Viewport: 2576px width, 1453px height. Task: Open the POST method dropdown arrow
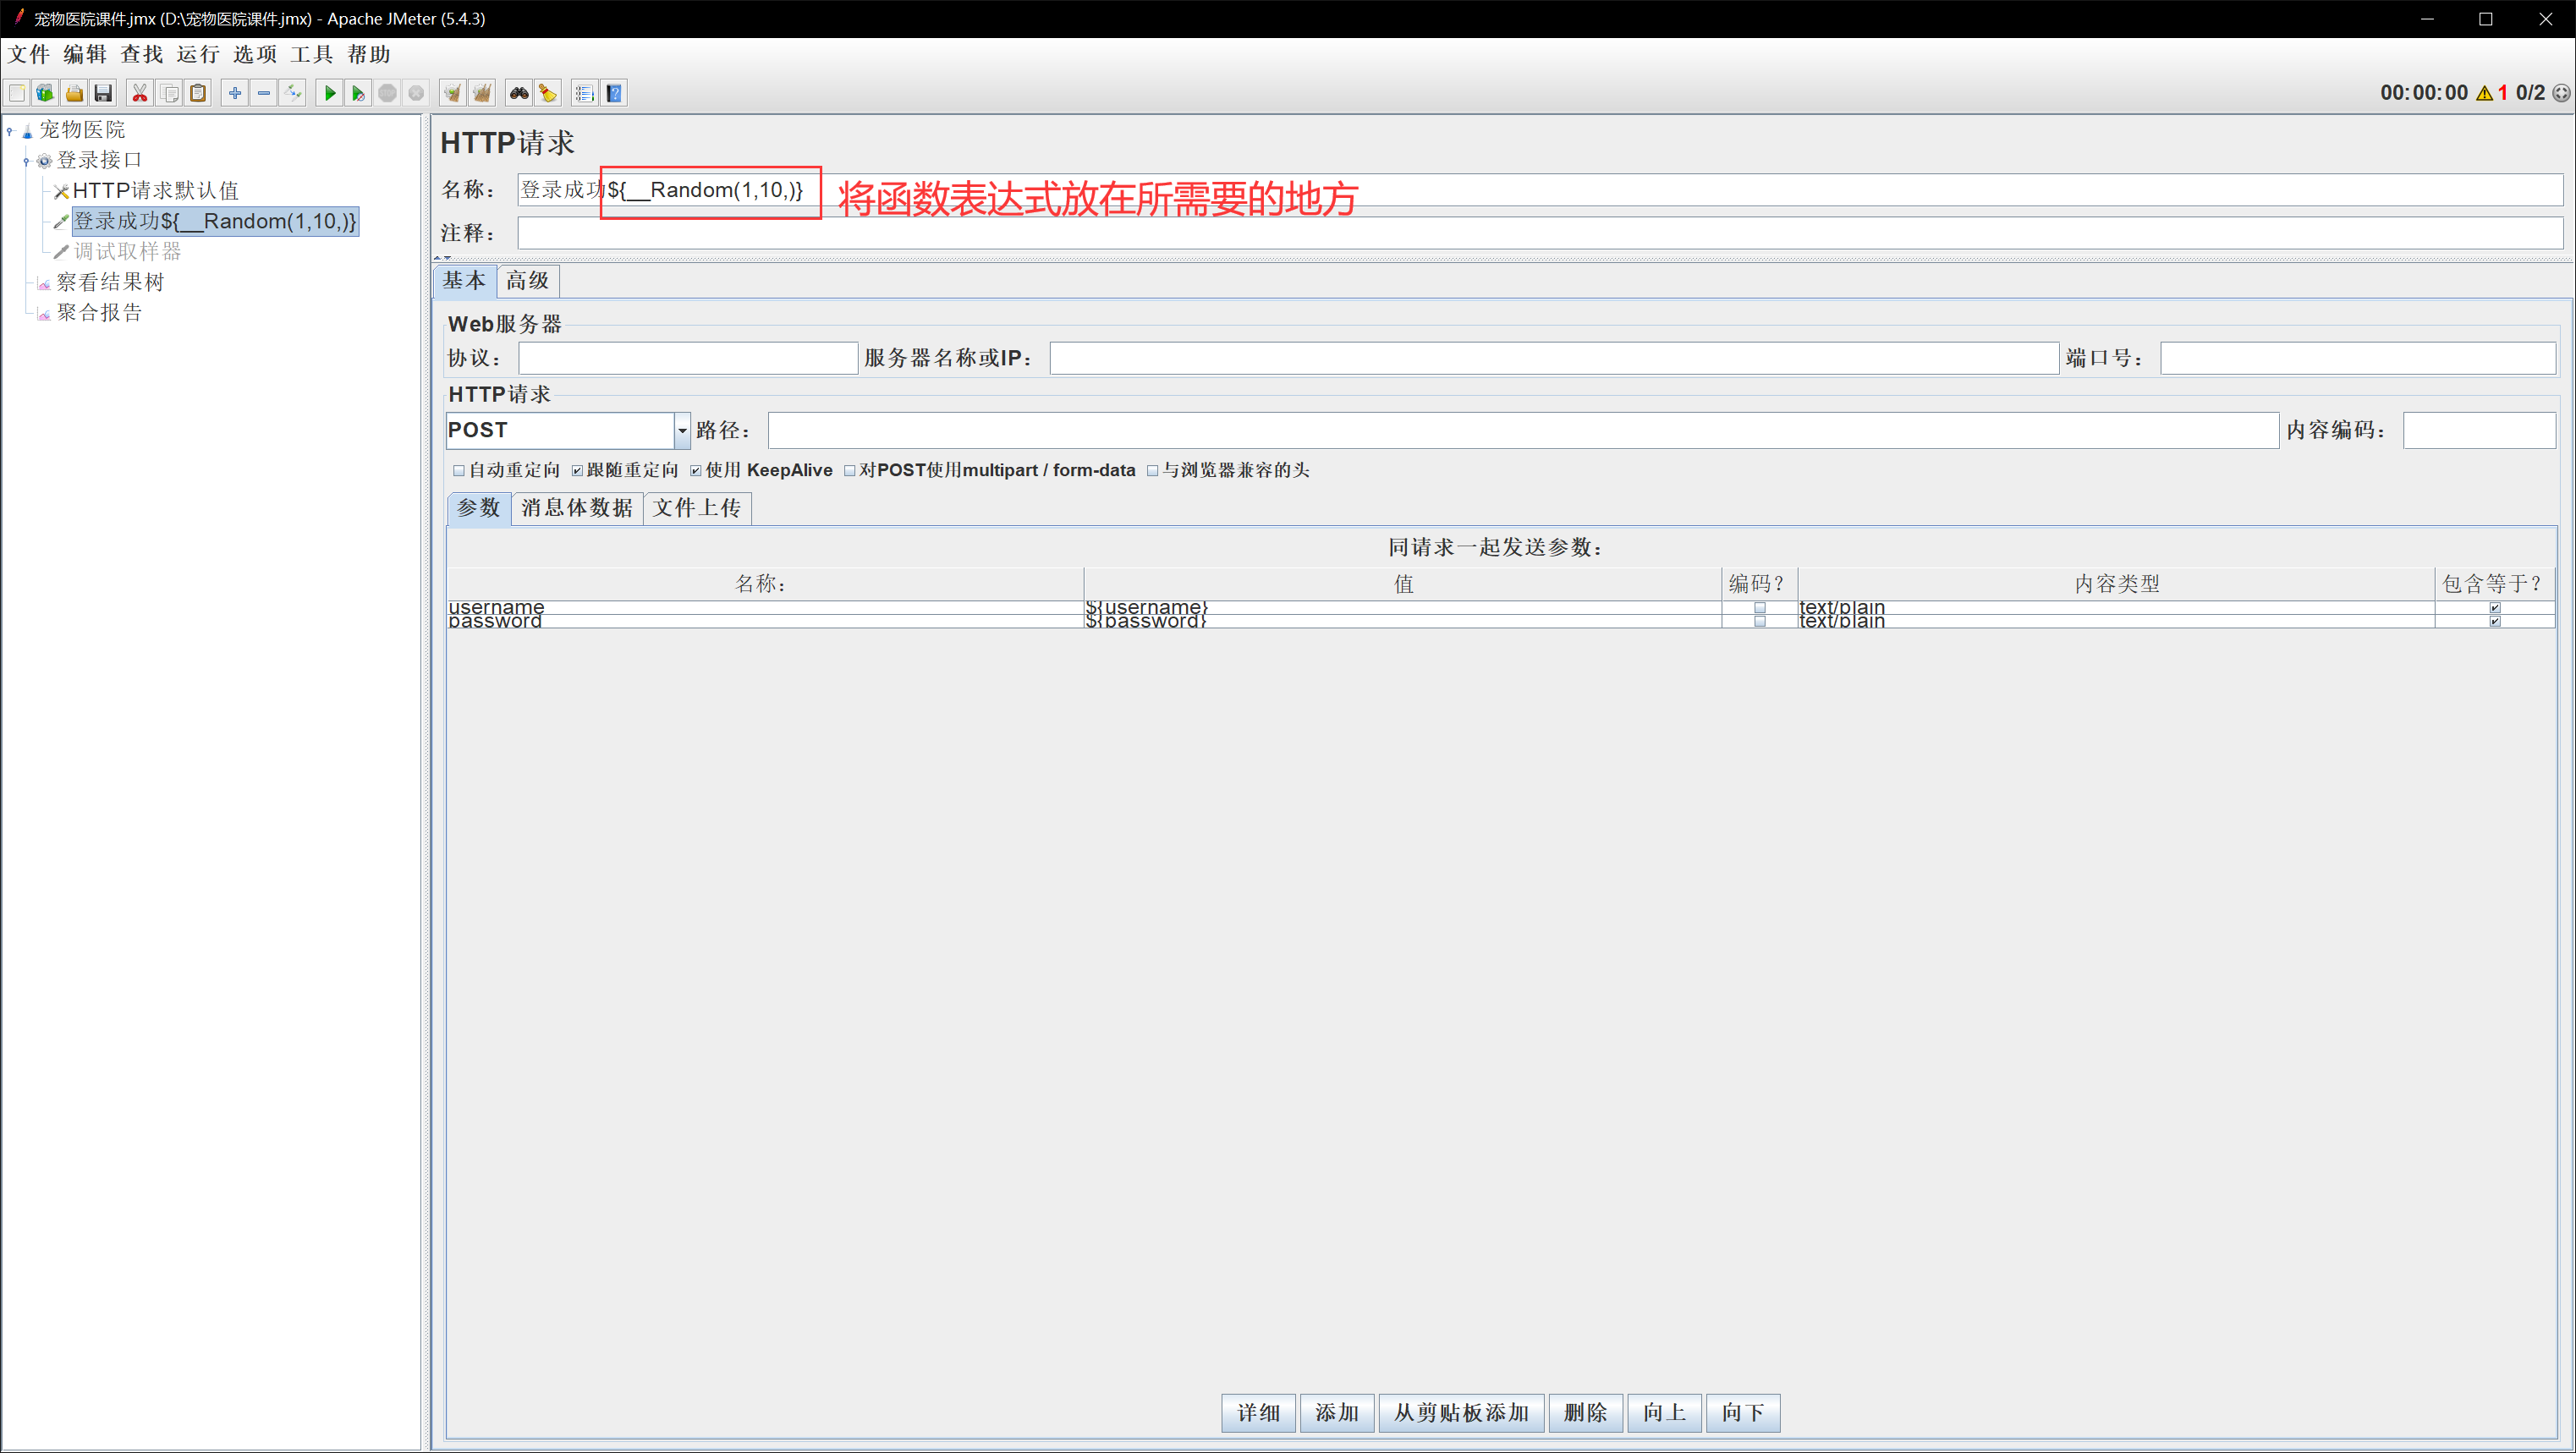pos(682,430)
